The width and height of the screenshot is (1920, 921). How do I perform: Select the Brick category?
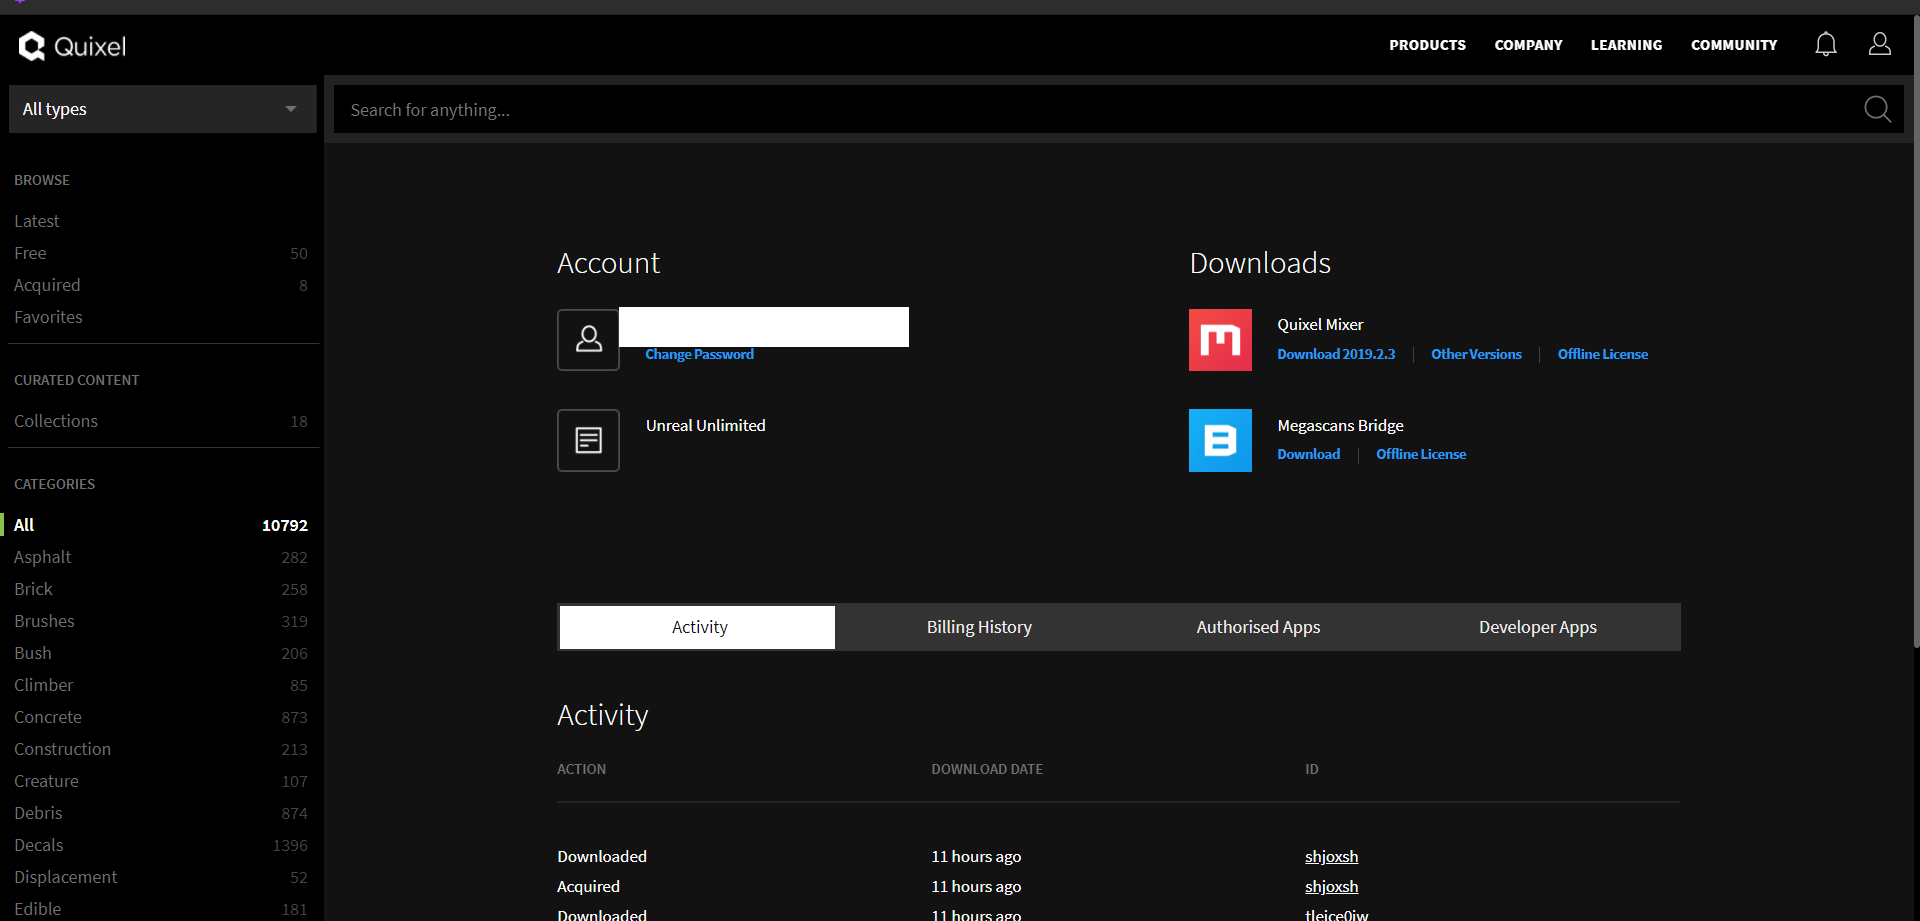[x=161, y=589]
